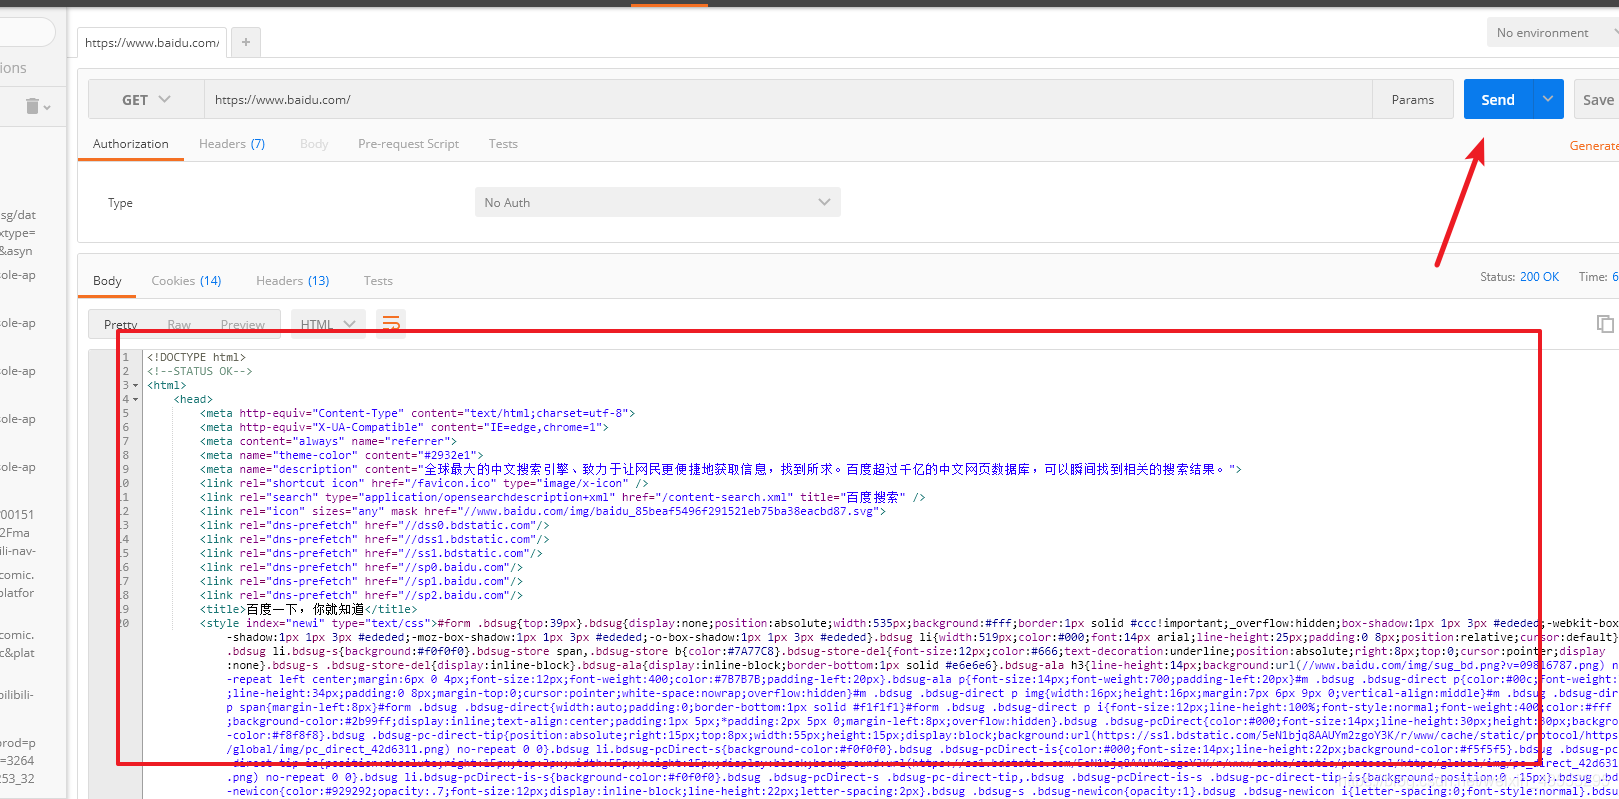Open the Params button
This screenshot has width=1619, height=799.
[1412, 100]
